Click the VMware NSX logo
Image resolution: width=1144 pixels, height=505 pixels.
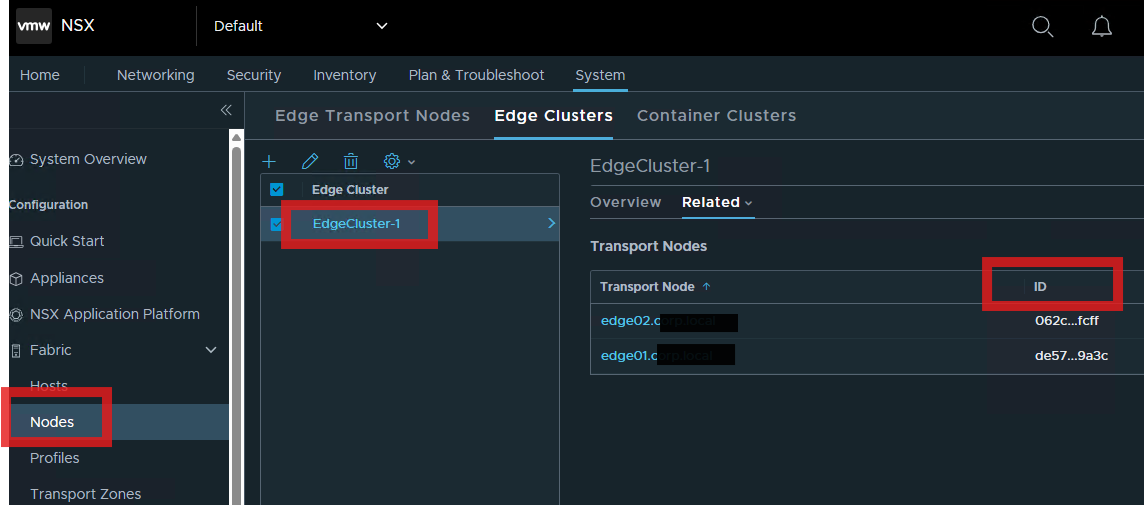click(x=34, y=26)
